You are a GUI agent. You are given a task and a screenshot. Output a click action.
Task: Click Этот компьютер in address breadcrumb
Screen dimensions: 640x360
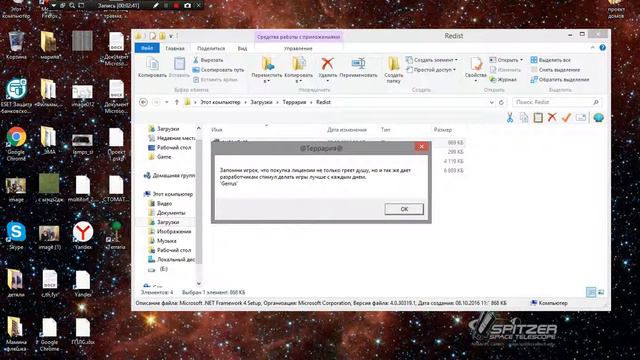(220, 102)
